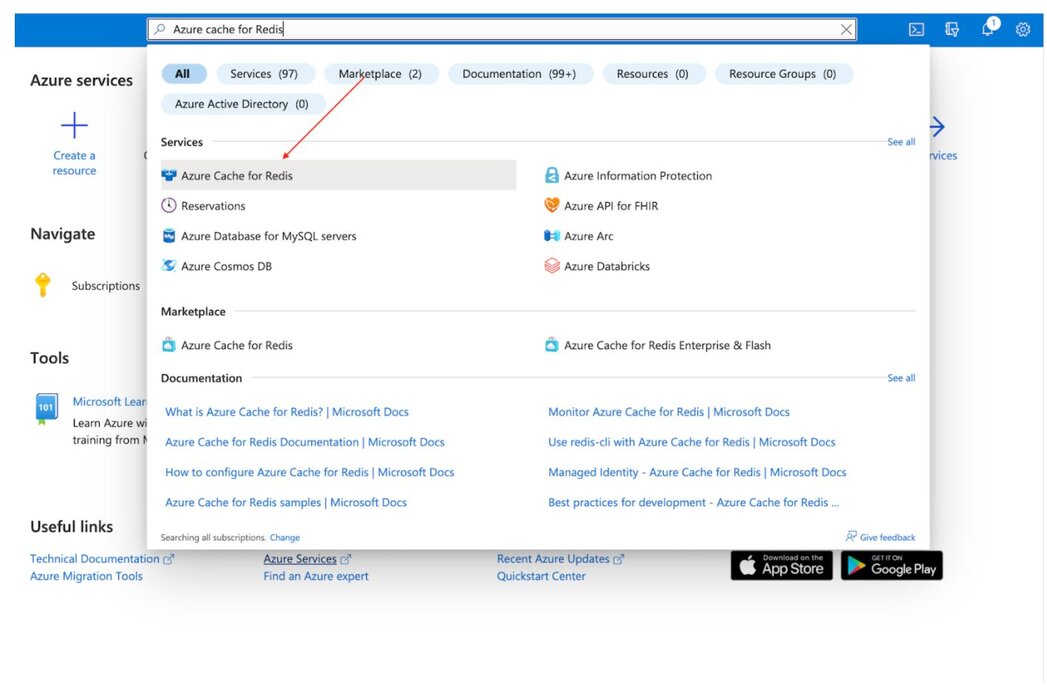Select the Documentation (99+) filter pill
The image size is (1047, 685).
point(520,73)
